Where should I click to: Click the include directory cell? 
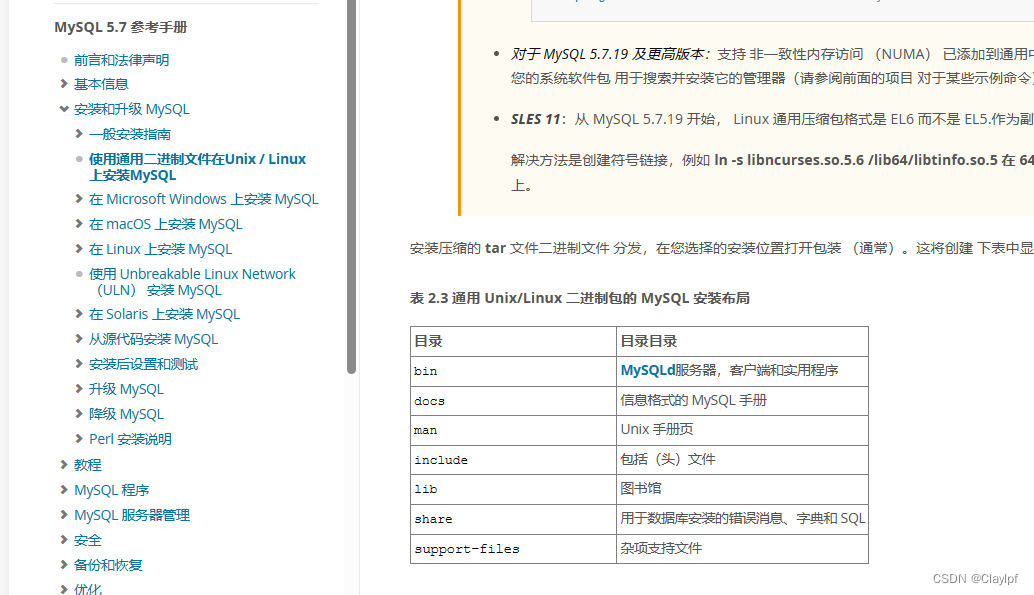tap(513, 460)
